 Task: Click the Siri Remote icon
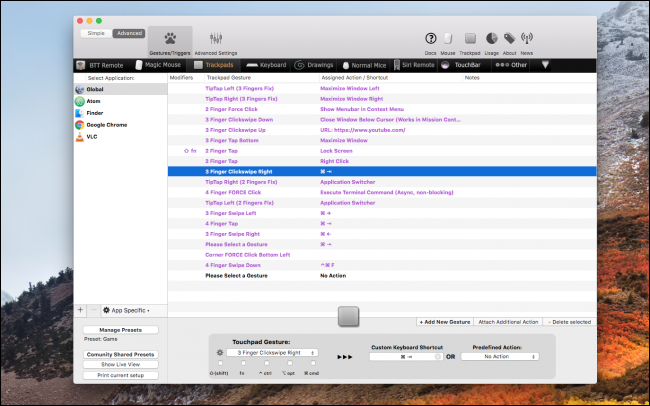pyautogui.click(x=397, y=65)
